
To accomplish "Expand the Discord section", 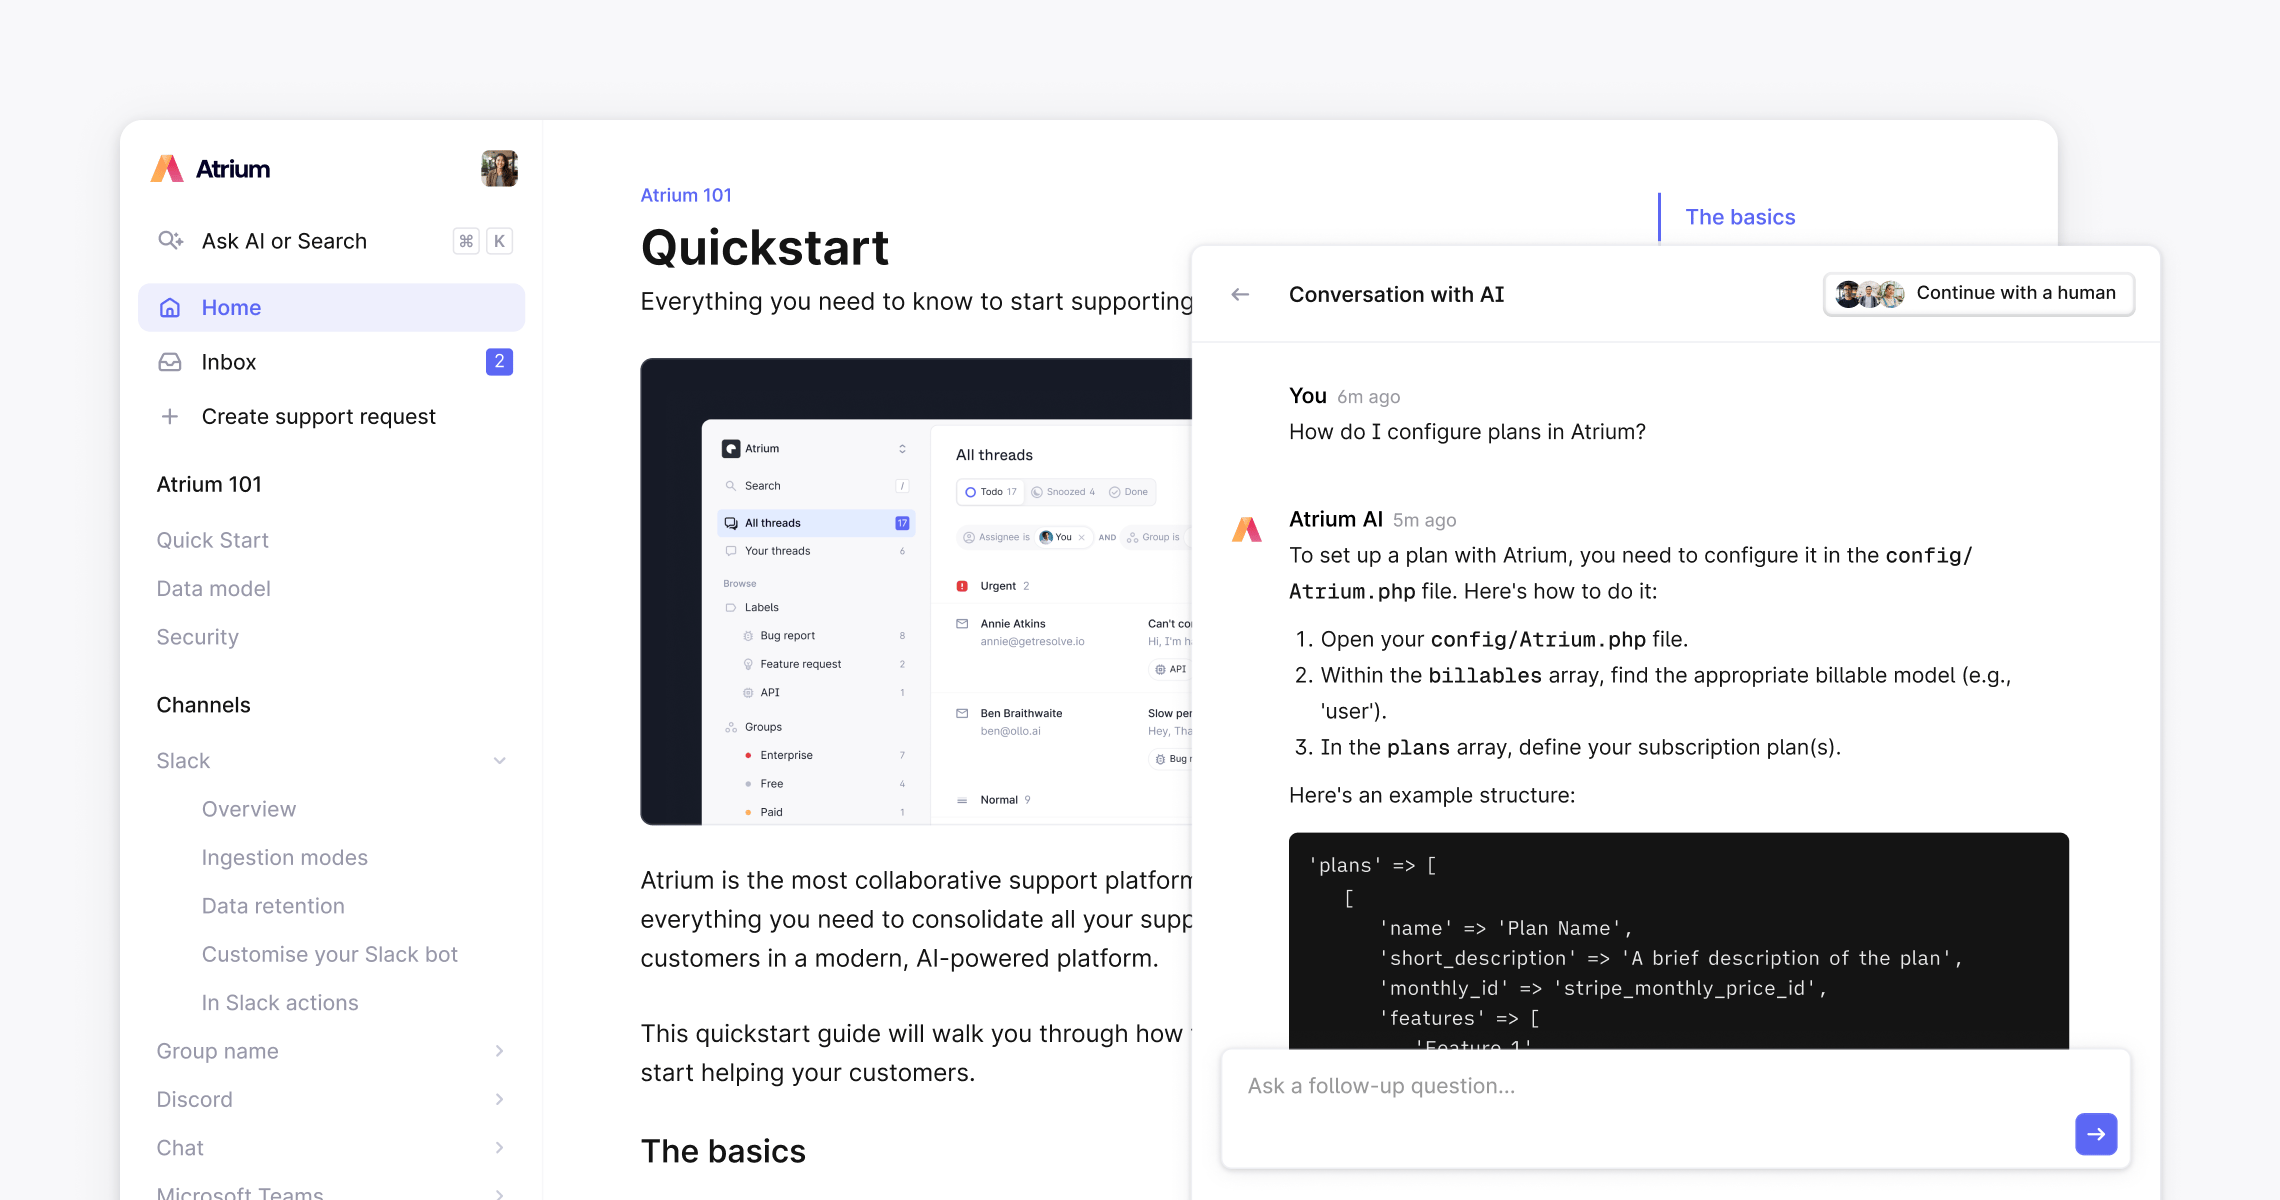I will click(499, 1099).
